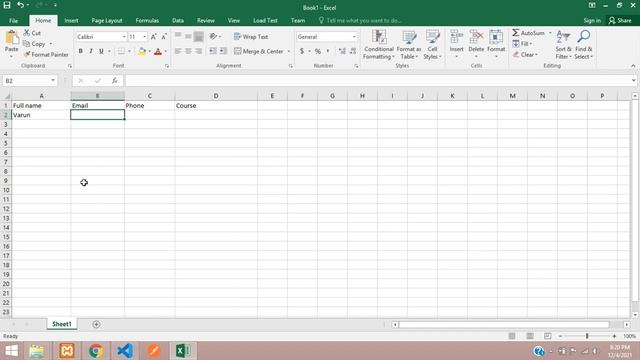640x360 pixels.
Task: Click the Paste clipboard icon
Action: [x=12, y=38]
